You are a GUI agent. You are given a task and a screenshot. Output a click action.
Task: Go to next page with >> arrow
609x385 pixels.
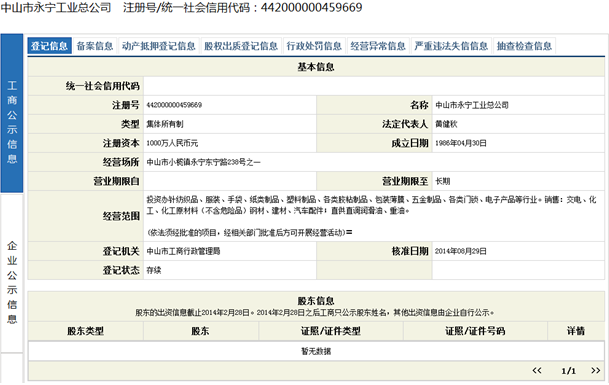click(595, 370)
